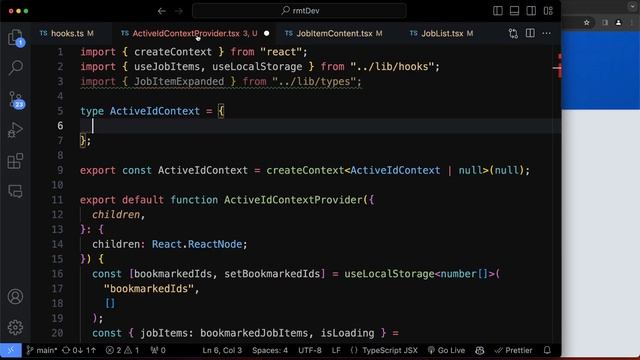
Task: Change end of line sequence LF
Action: [x=336, y=350]
